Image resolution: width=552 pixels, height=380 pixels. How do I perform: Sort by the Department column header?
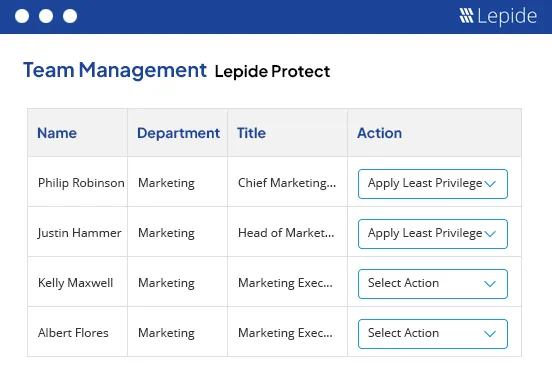click(x=178, y=133)
